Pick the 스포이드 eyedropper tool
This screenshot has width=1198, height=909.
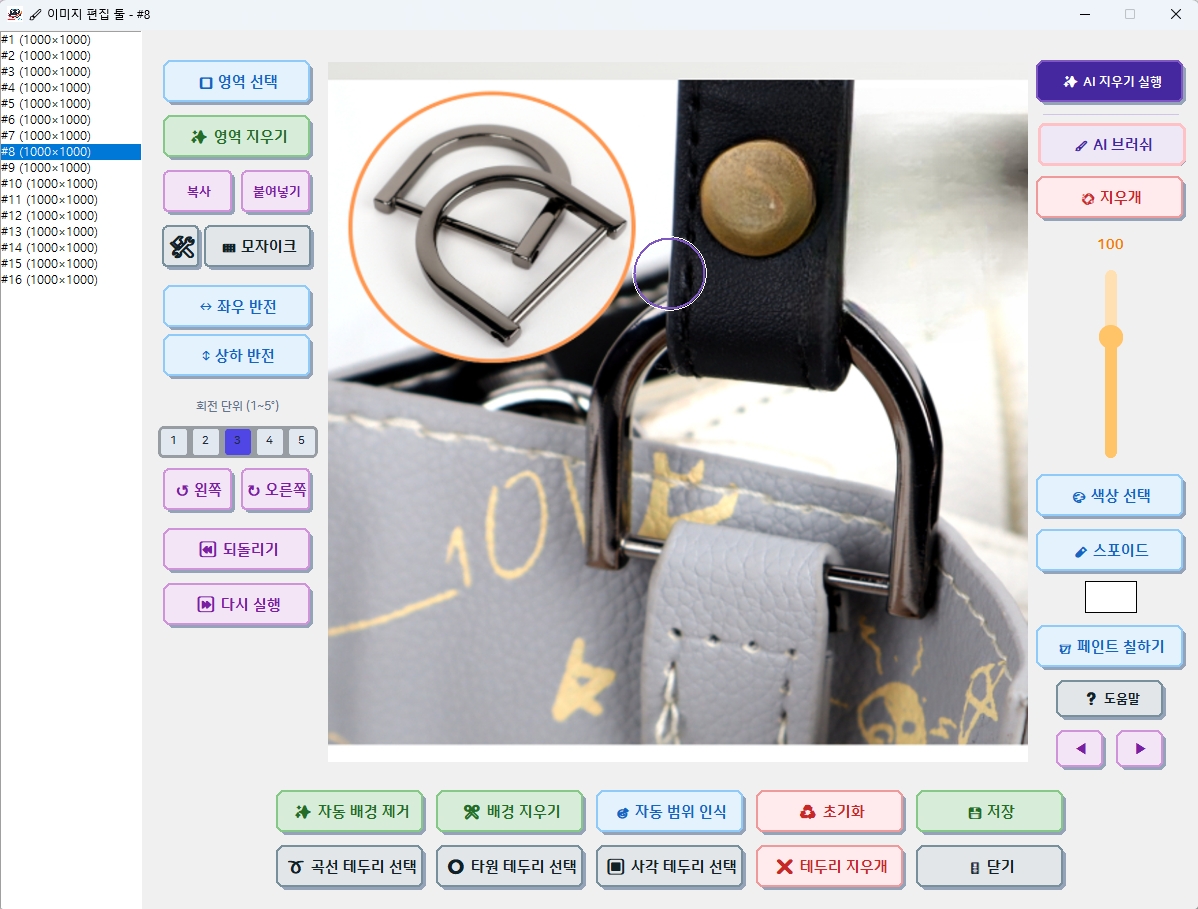coord(1110,551)
